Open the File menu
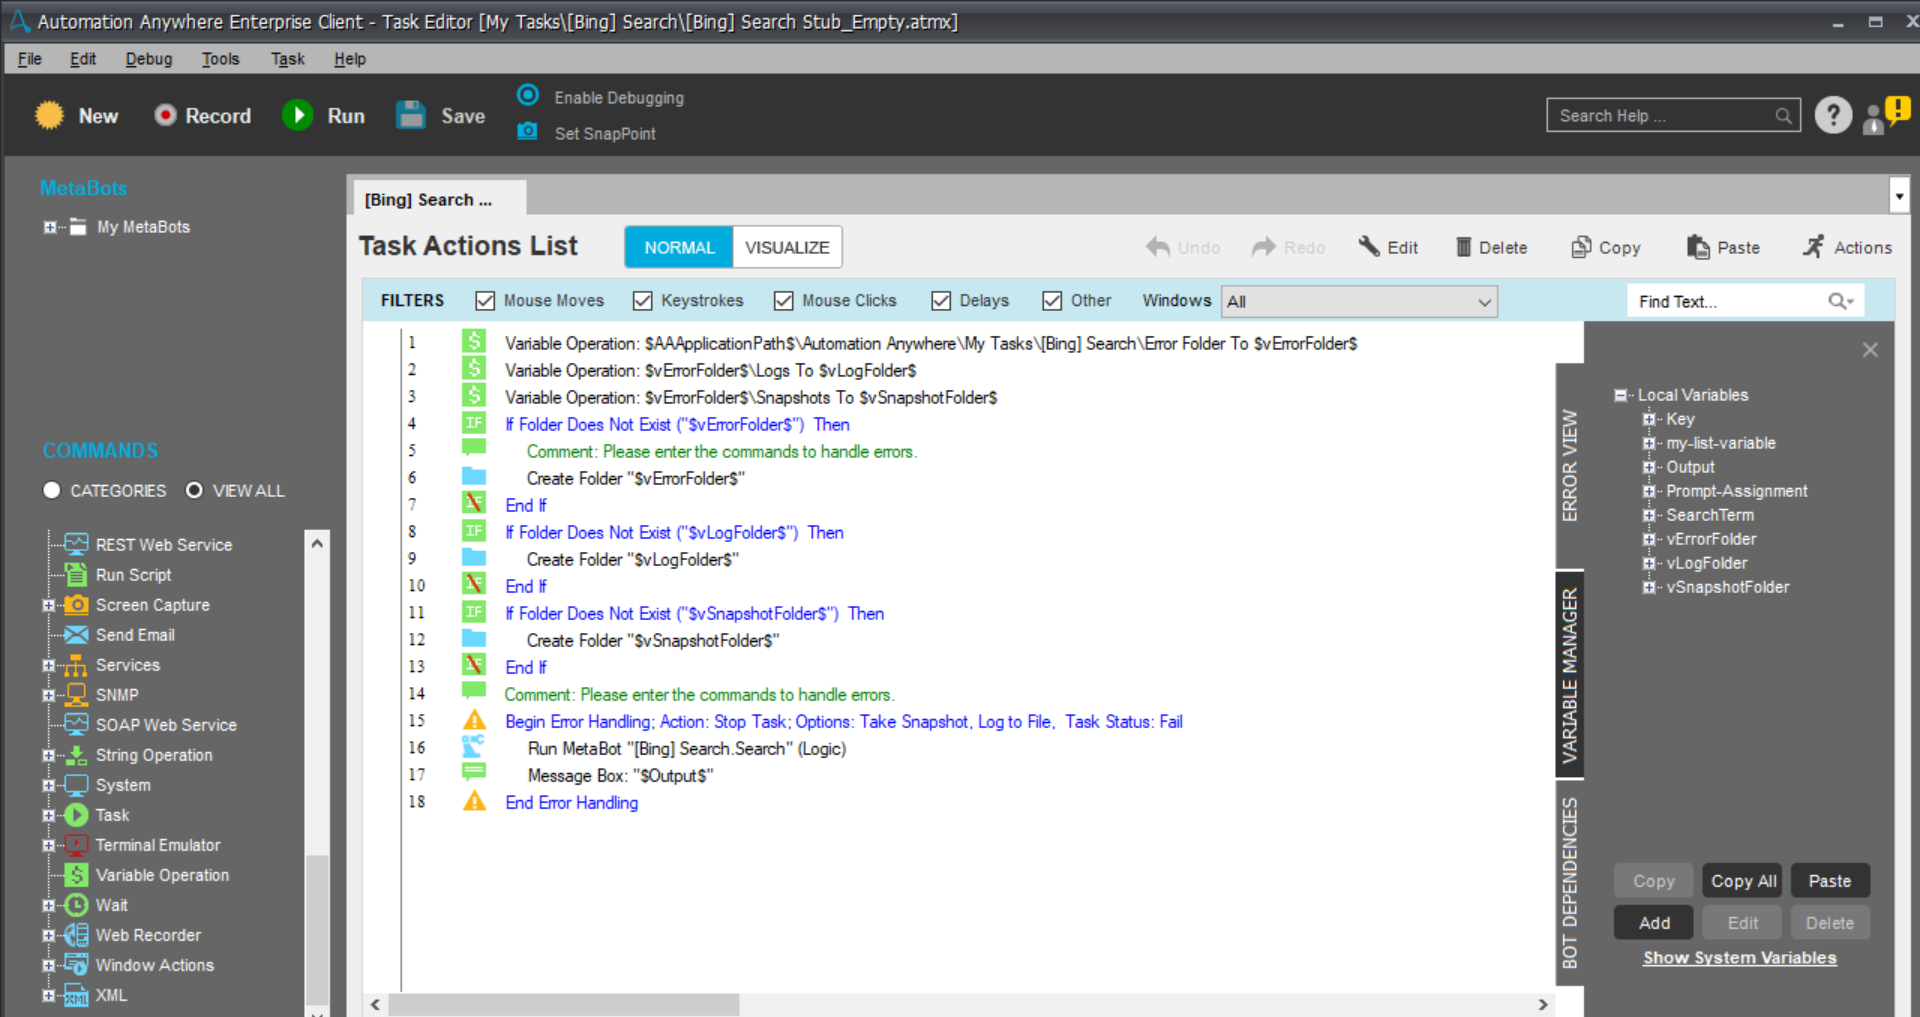 tap(30, 59)
